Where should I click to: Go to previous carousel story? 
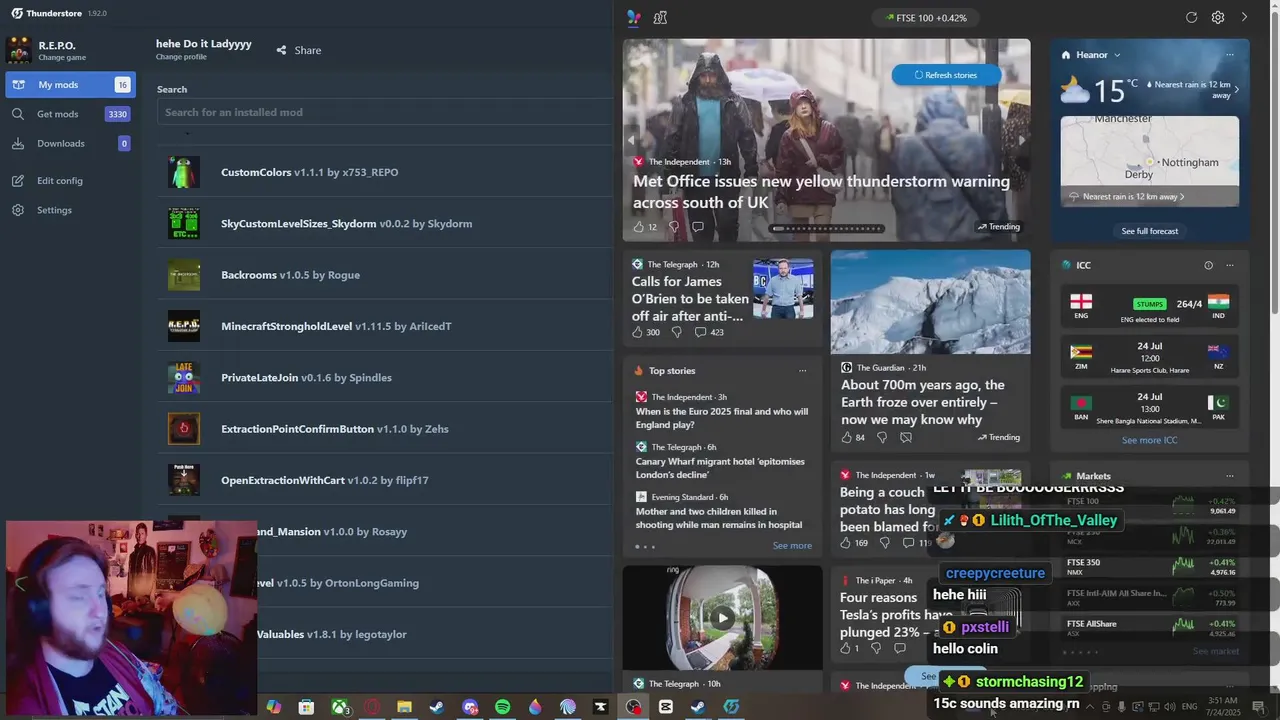tap(631, 140)
